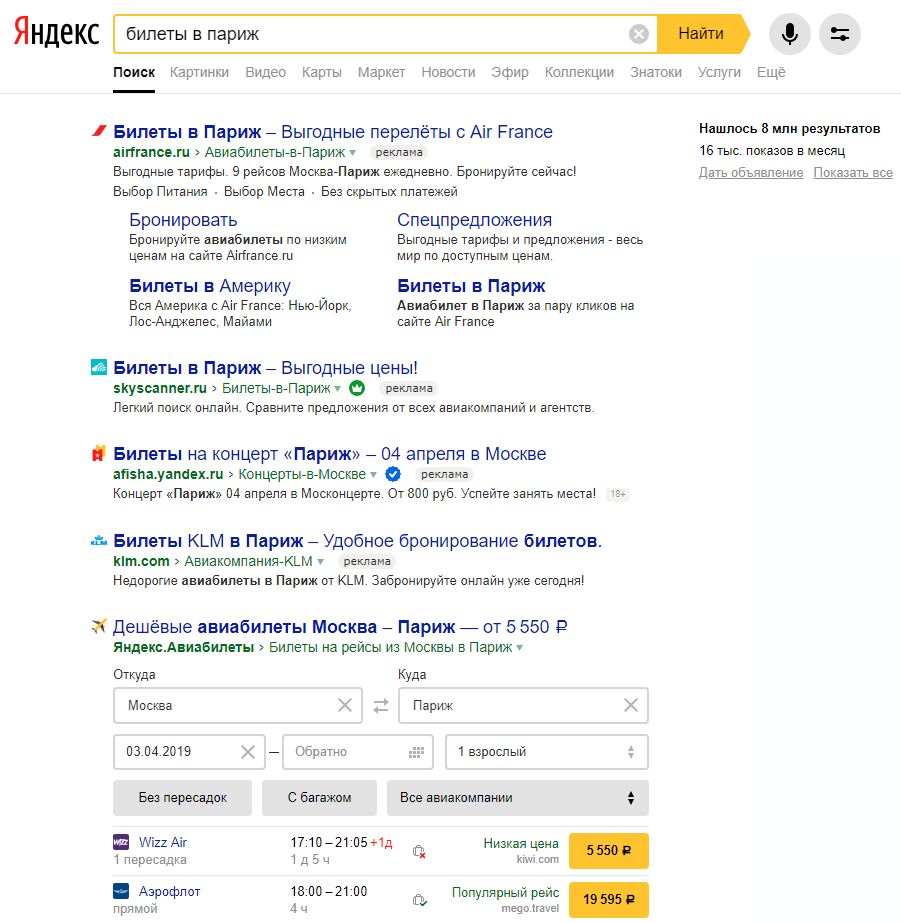Click the 19 595 ₽ price button
Image resolution: width=901 pixels, height=923 pixels.
click(x=609, y=899)
